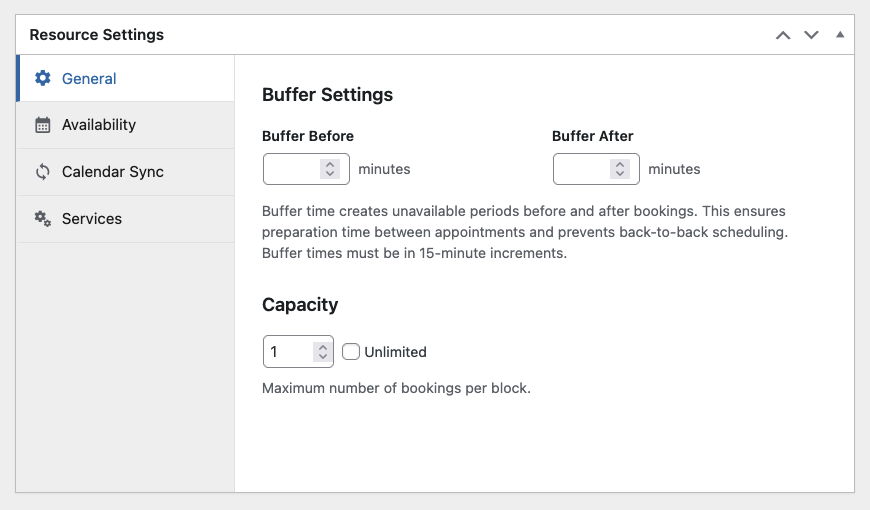Click the General gear icon
The image size is (870, 510).
[x=43, y=78]
